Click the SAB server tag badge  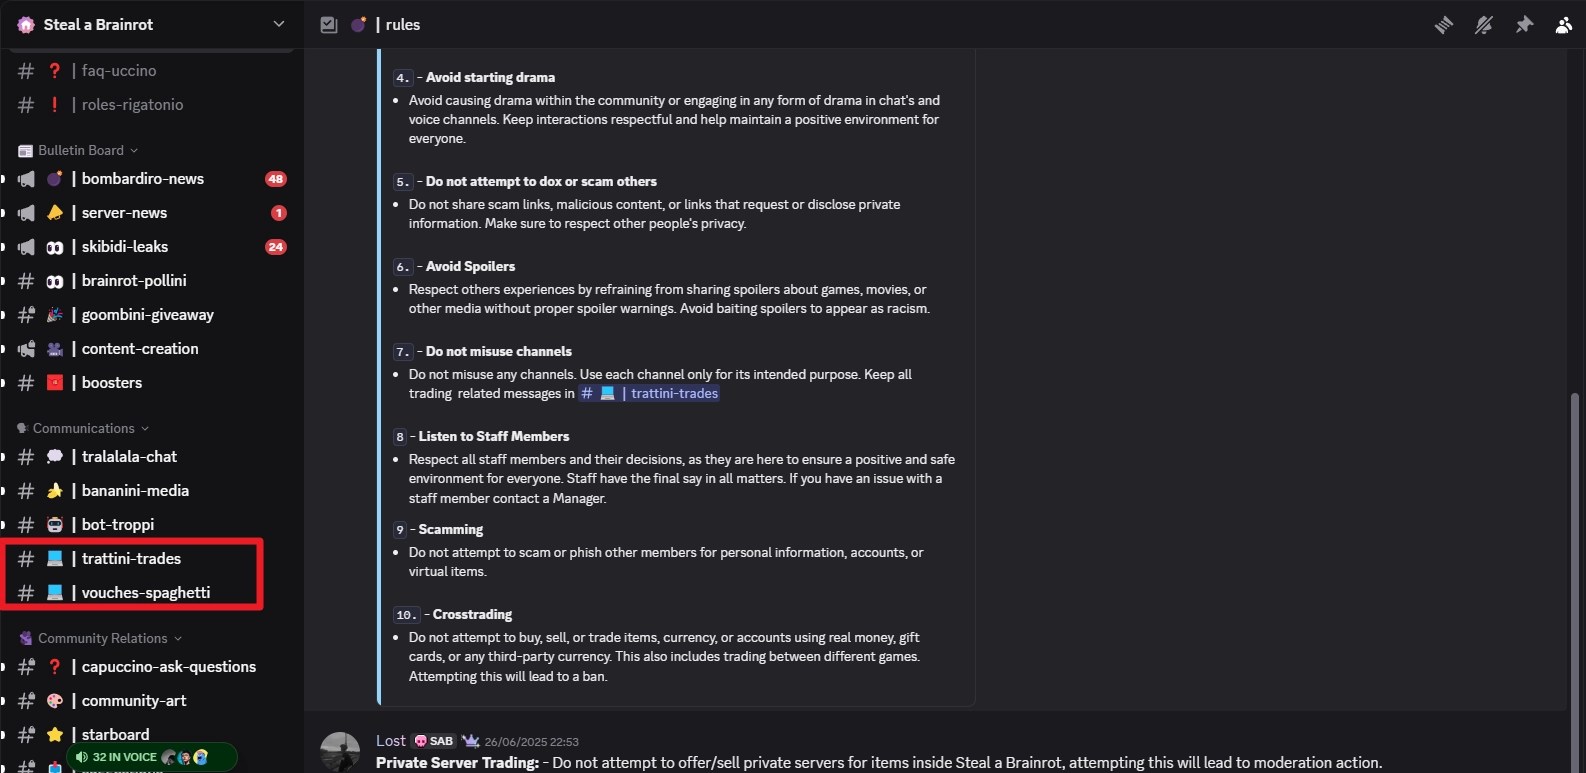click(x=434, y=741)
